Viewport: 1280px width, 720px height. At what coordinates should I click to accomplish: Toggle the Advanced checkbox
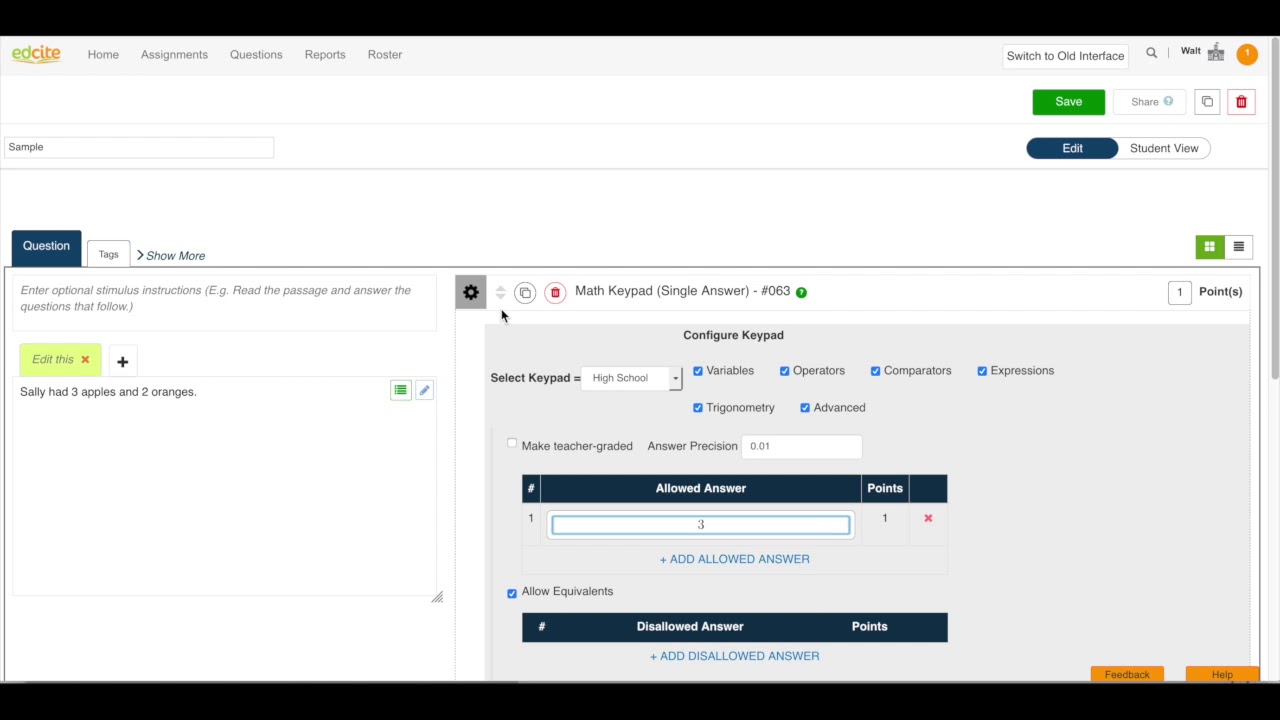click(805, 408)
